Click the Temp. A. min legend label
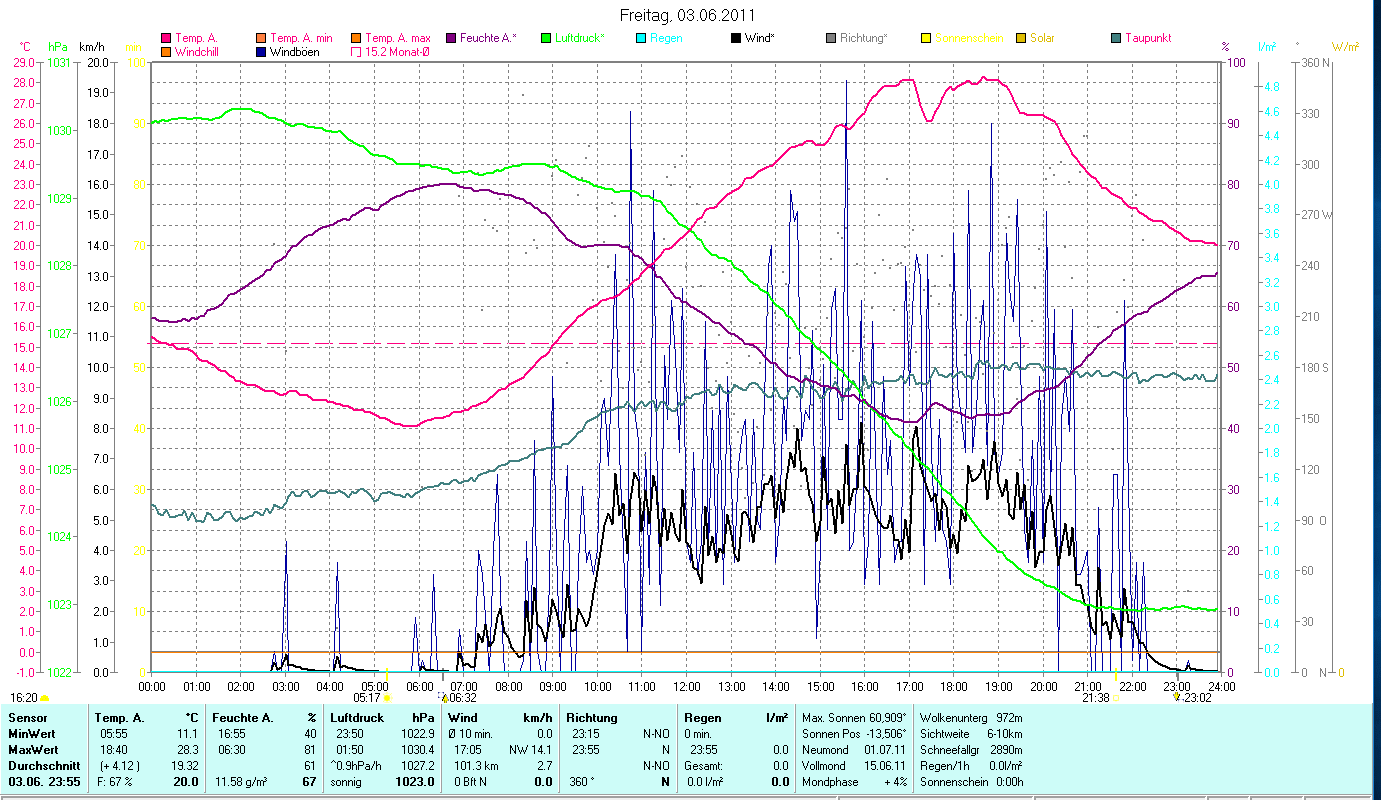The width and height of the screenshot is (1381, 800). [301, 38]
